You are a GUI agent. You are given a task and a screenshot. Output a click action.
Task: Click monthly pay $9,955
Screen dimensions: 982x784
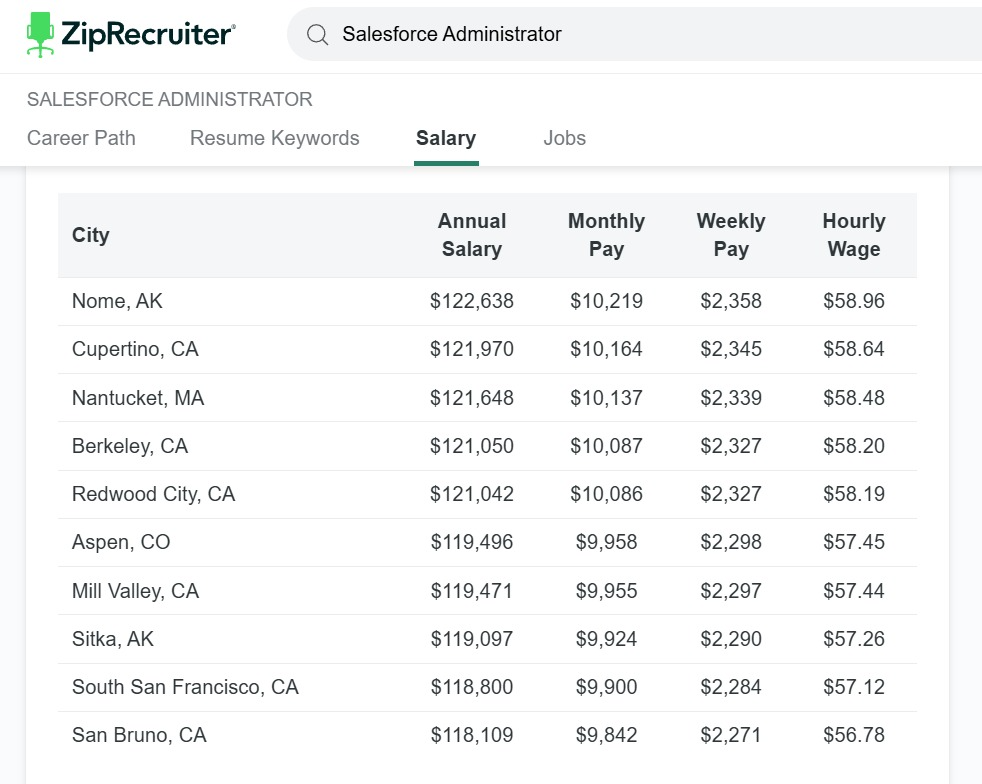click(606, 591)
